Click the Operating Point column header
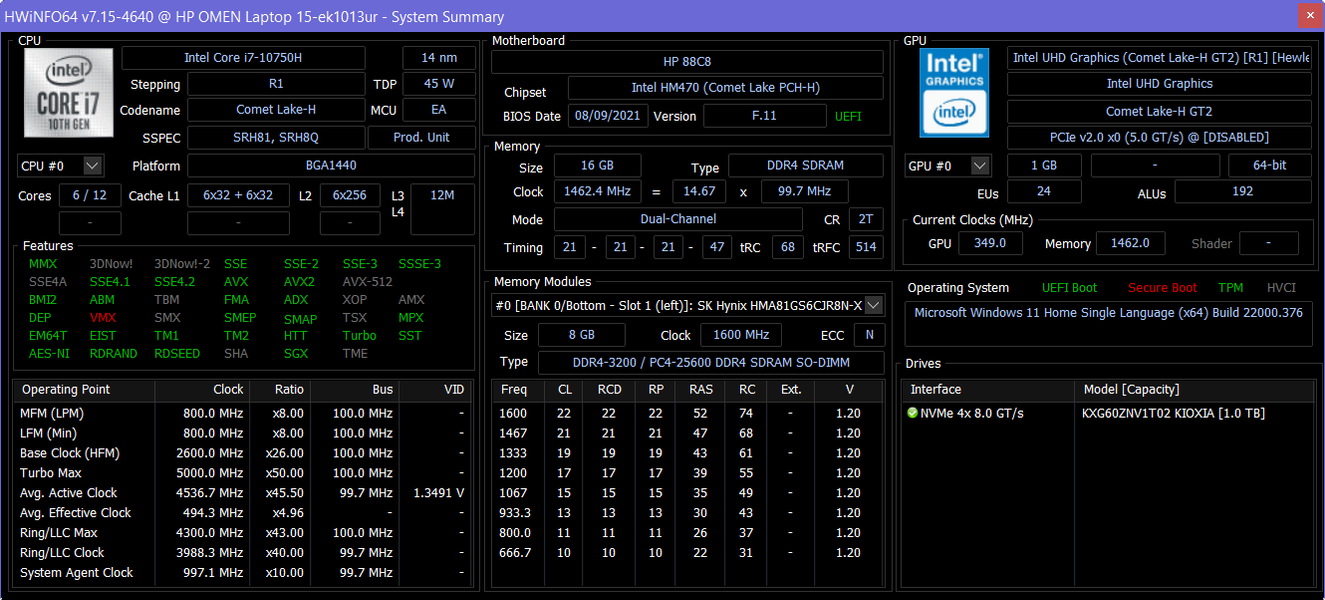The image size is (1325, 600). click(x=84, y=389)
